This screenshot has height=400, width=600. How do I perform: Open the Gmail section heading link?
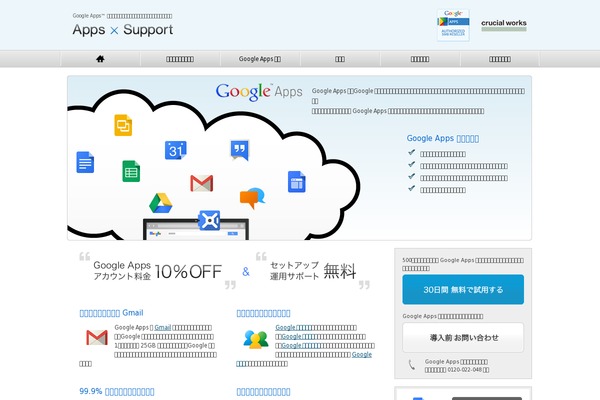[111, 313]
